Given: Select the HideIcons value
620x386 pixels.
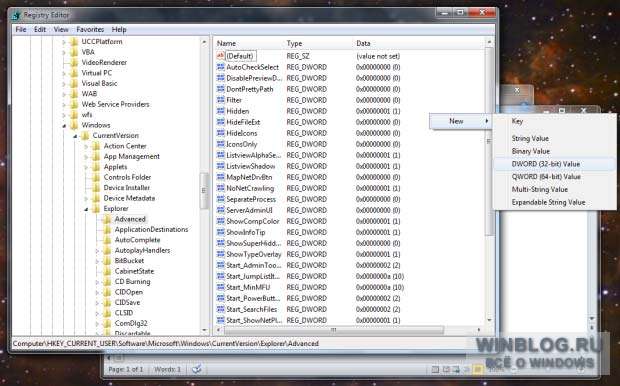Looking at the screenshot, I should [242, 133].
